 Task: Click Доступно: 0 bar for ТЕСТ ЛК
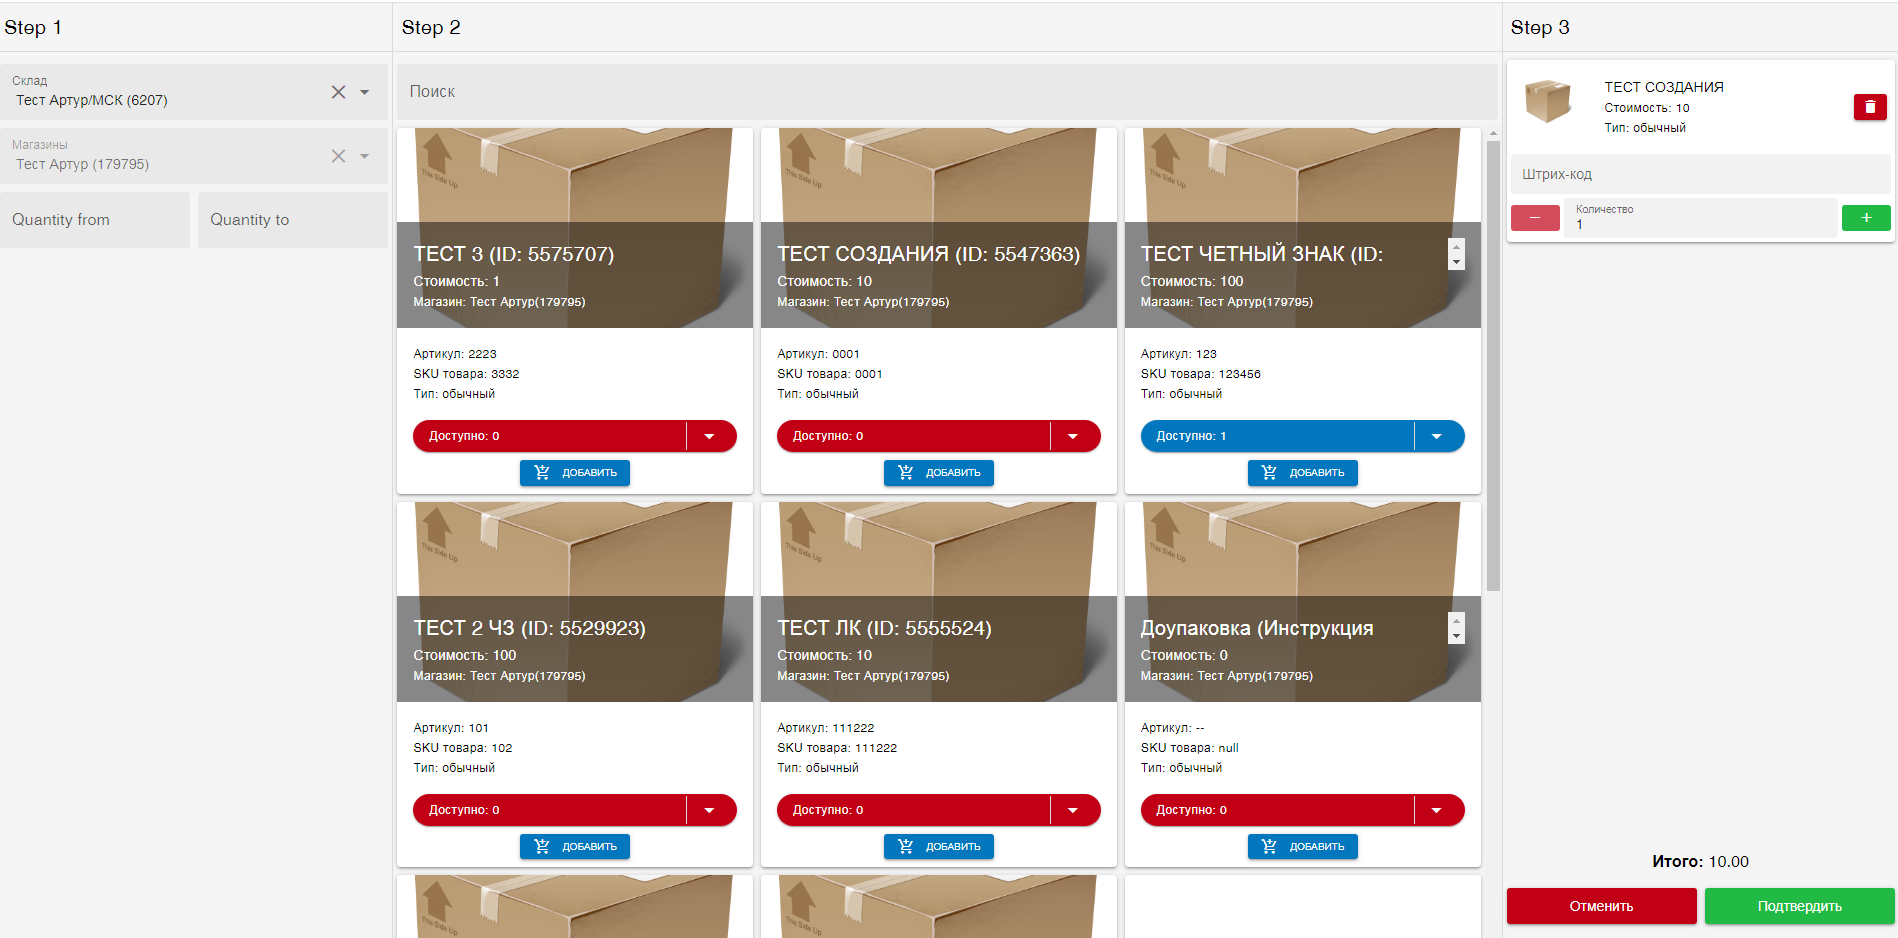coord(914,810)
